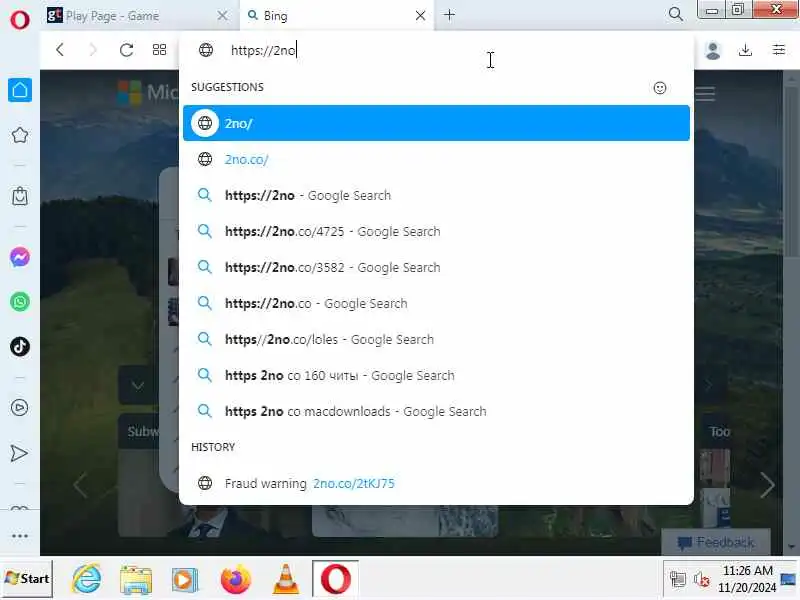Choose the 2no.co/ suggestion
Screen dimensions: 800x600
[x=436, y=159]
